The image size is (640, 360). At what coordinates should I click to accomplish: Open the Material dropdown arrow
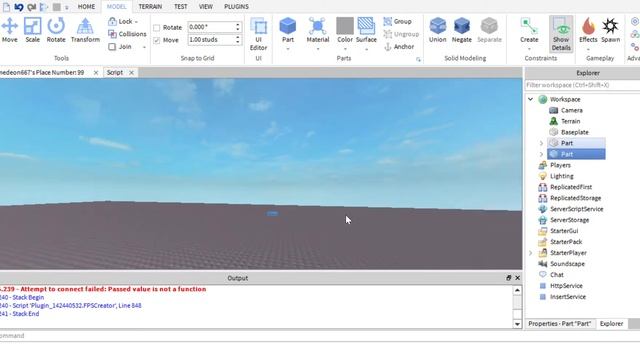click(318, 49)
